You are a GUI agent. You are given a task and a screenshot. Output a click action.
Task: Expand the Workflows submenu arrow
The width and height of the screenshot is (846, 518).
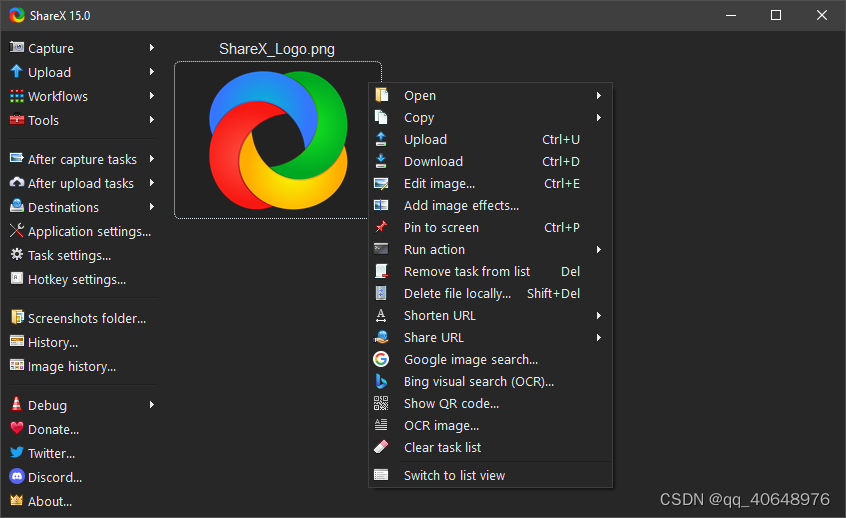click(x=152, y=96)
